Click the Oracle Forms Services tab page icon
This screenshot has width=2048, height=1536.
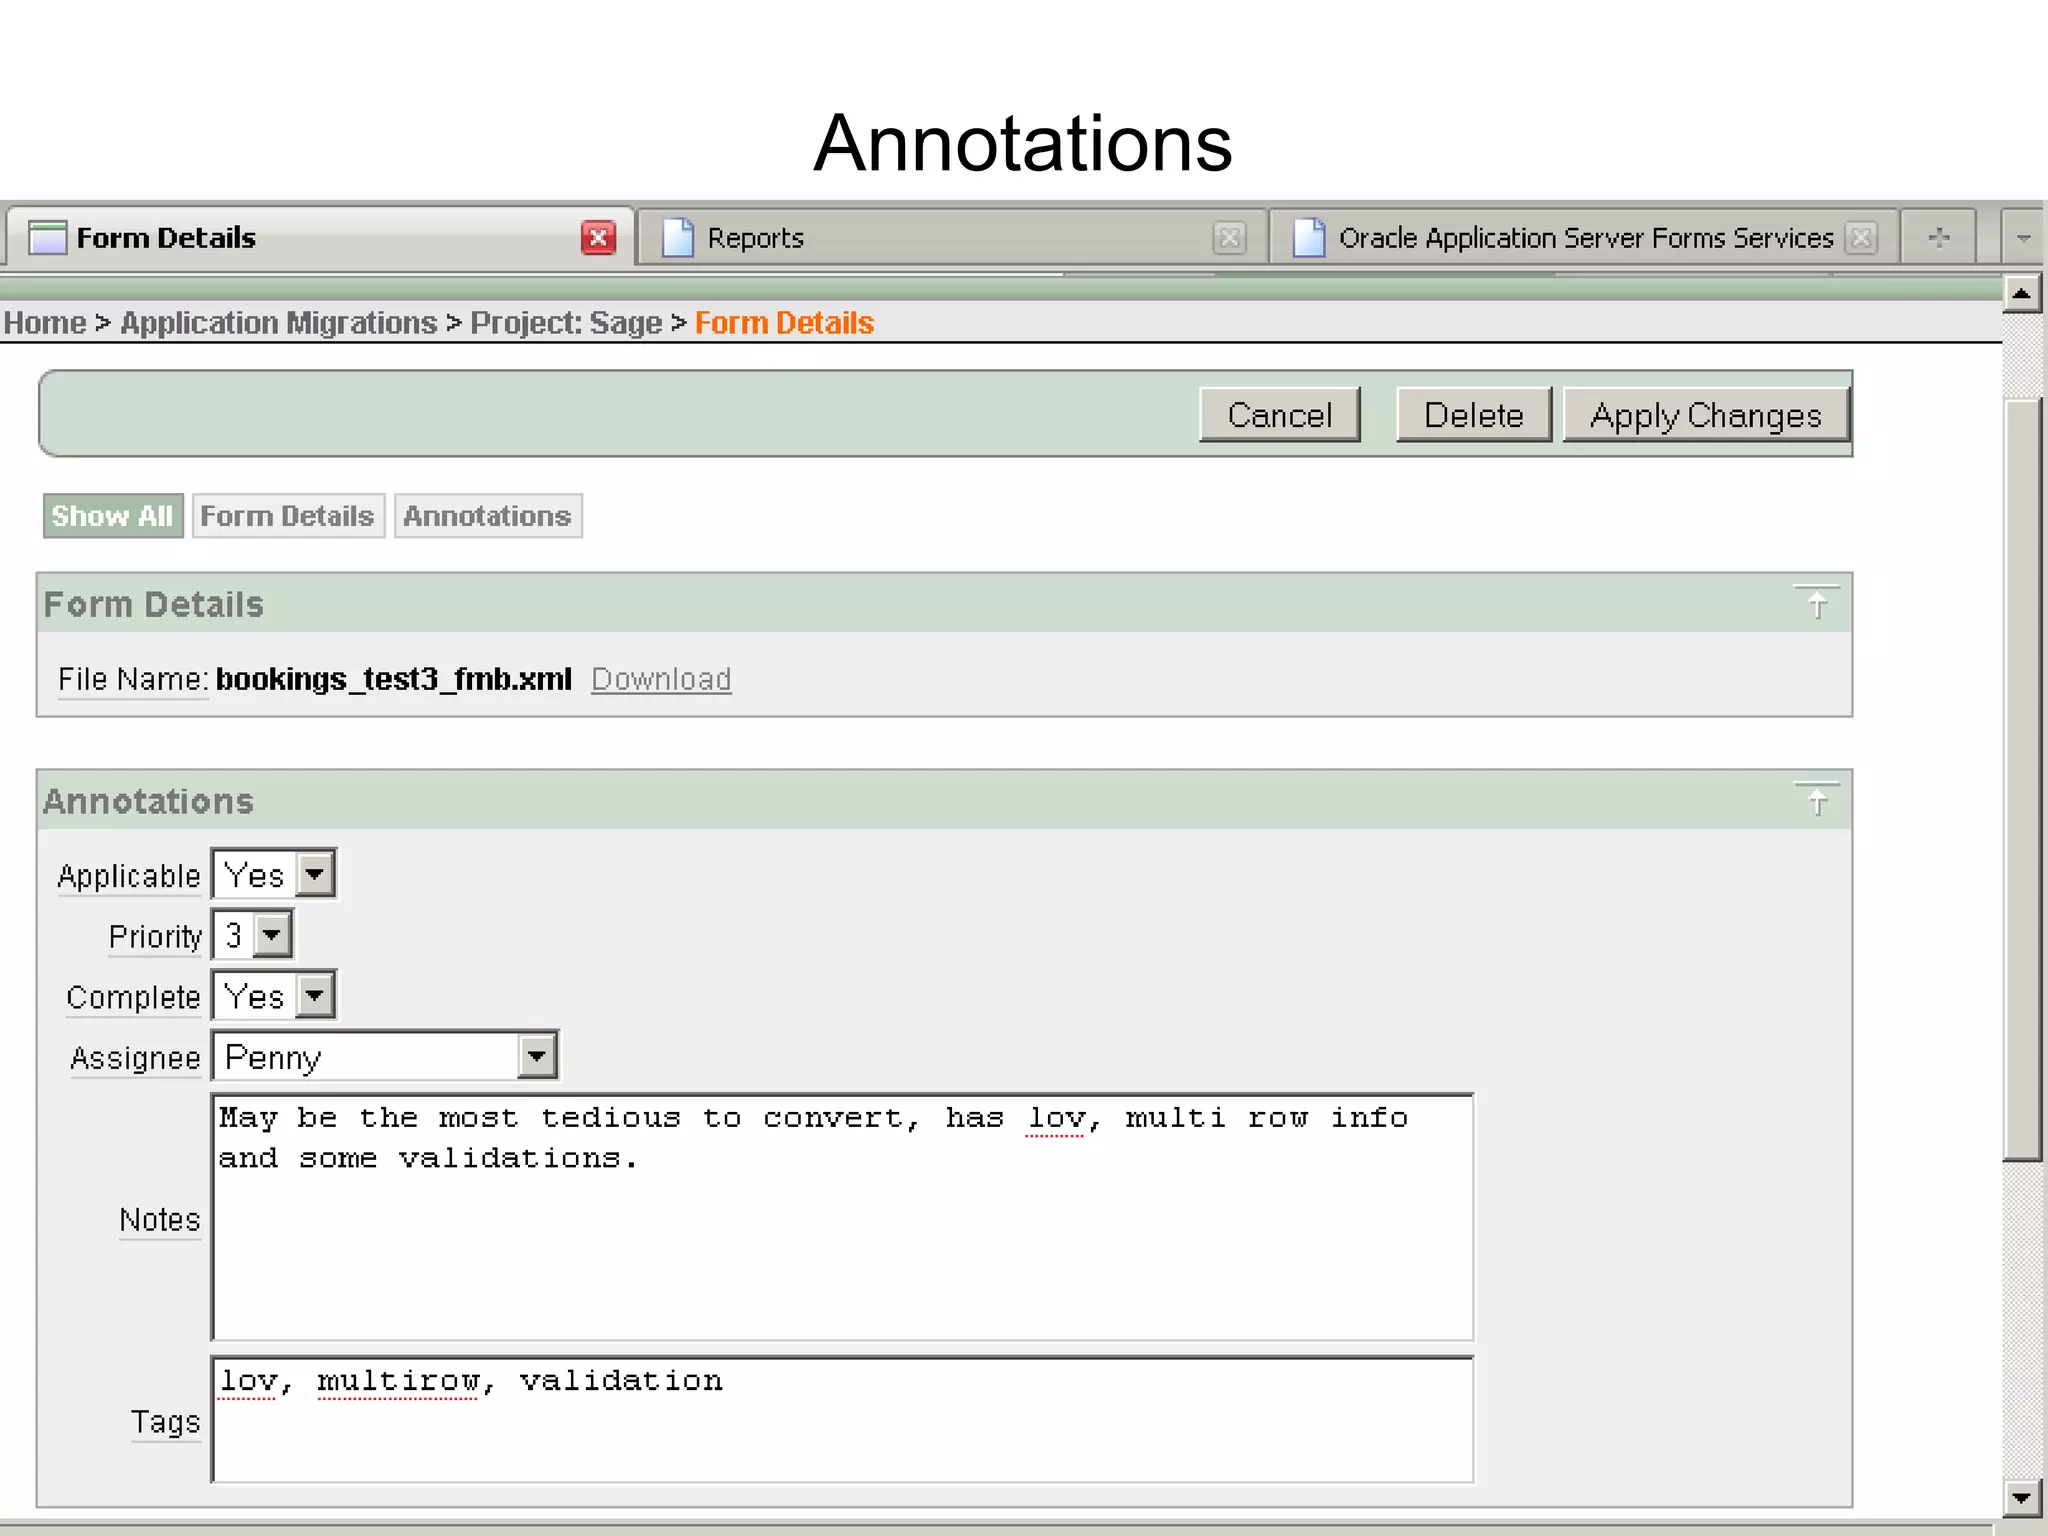click(1309, 238)
